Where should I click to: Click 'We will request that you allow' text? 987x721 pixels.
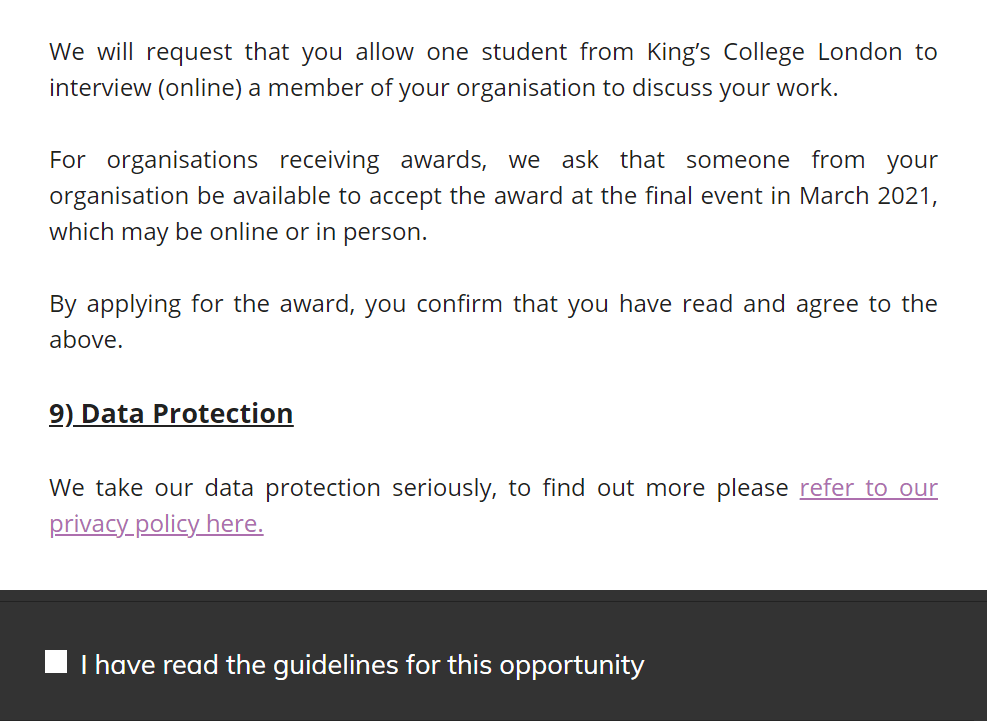click(231, 52)
